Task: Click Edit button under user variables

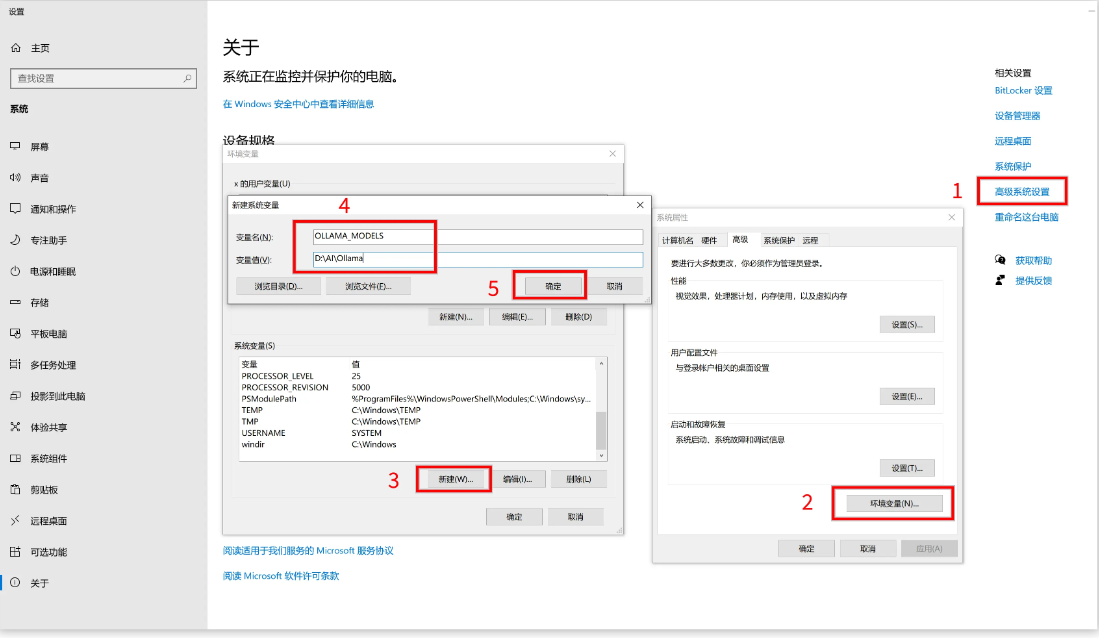Action: (x=517, y=317)
